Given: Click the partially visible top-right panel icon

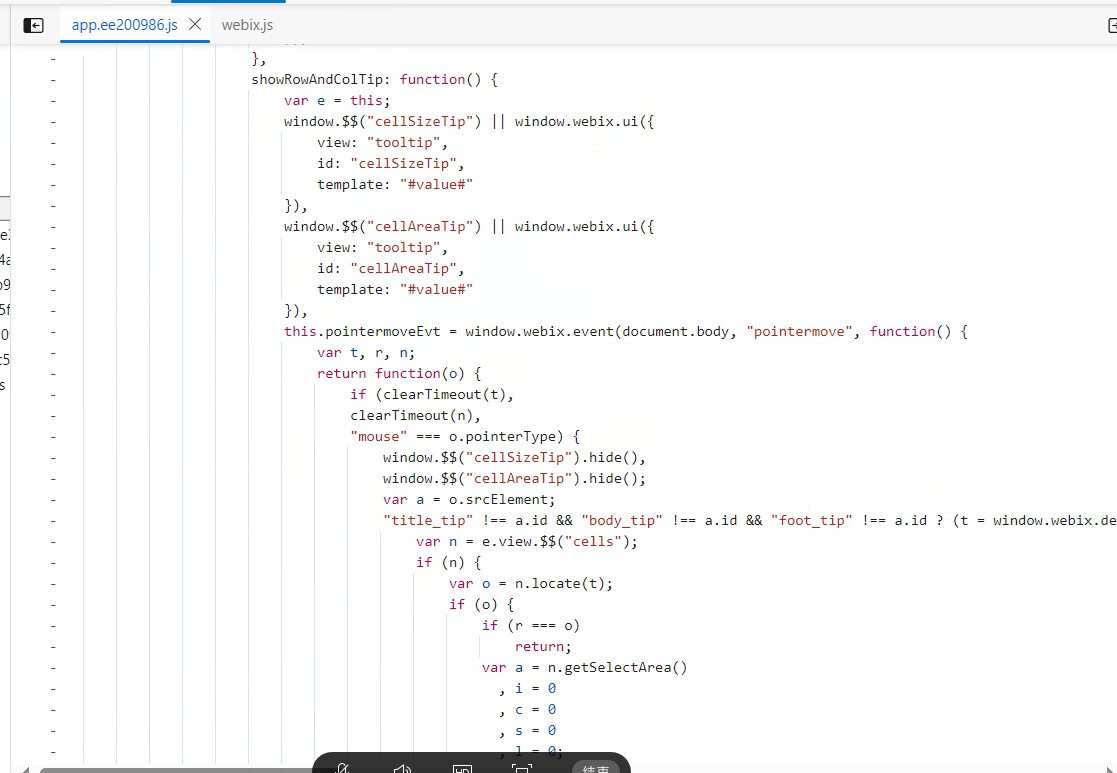Looking at the screenshot, I should 1112,26.
